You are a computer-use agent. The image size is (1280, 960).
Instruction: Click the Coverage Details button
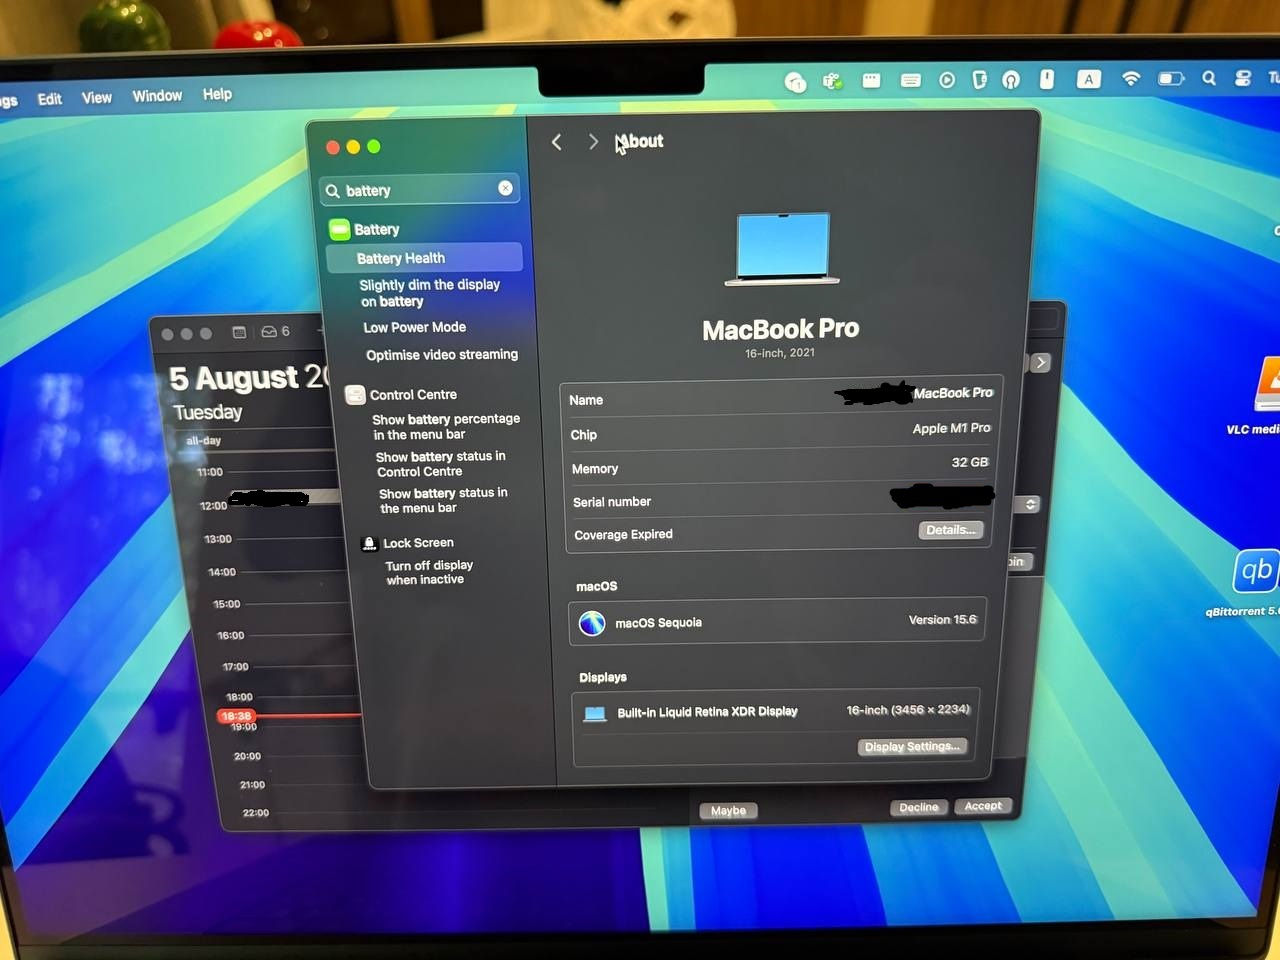click(951, 530)
